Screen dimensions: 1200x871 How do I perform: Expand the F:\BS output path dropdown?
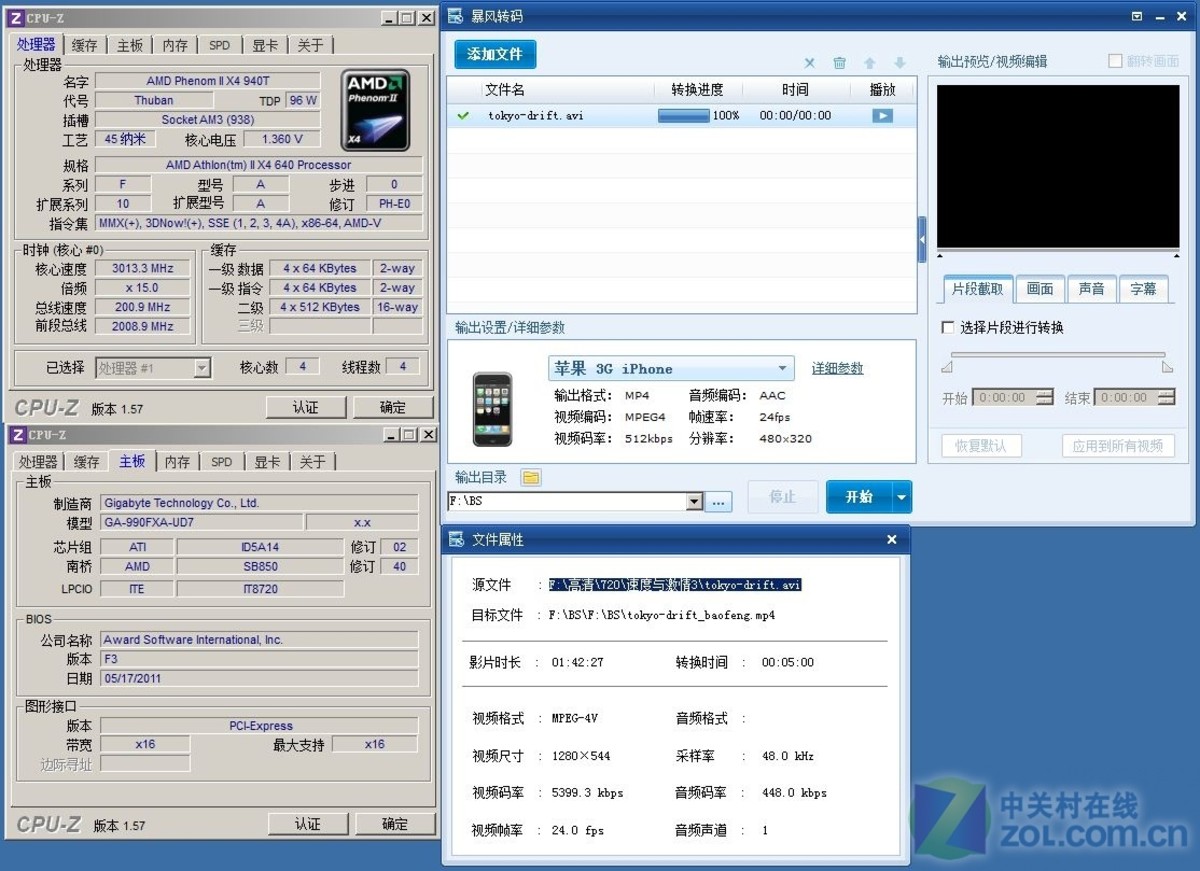pos(695,501)
